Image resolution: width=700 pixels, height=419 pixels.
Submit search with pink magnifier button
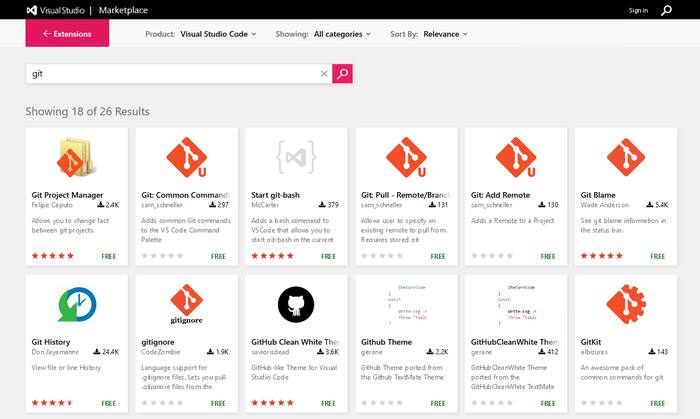[x=342, y=74]
